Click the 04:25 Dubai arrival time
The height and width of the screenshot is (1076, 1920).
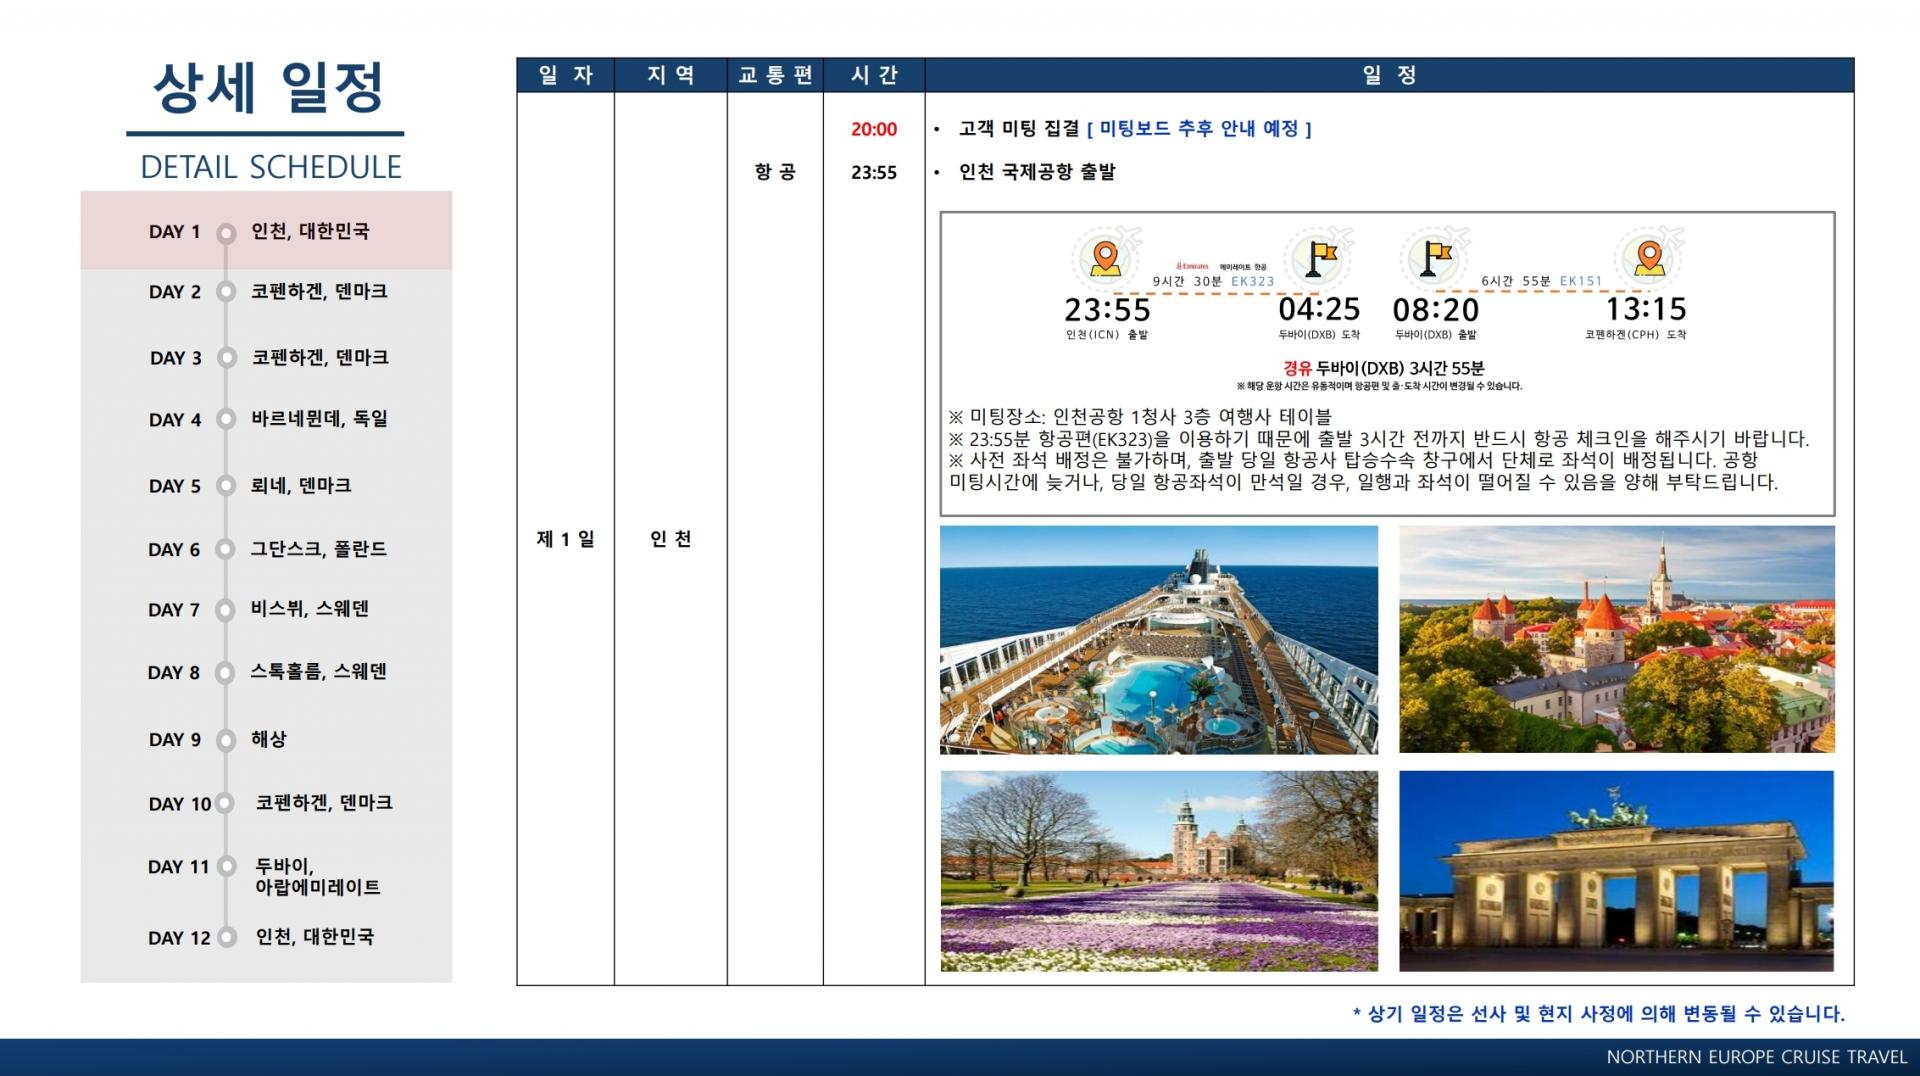click(x=1320, y=309)
